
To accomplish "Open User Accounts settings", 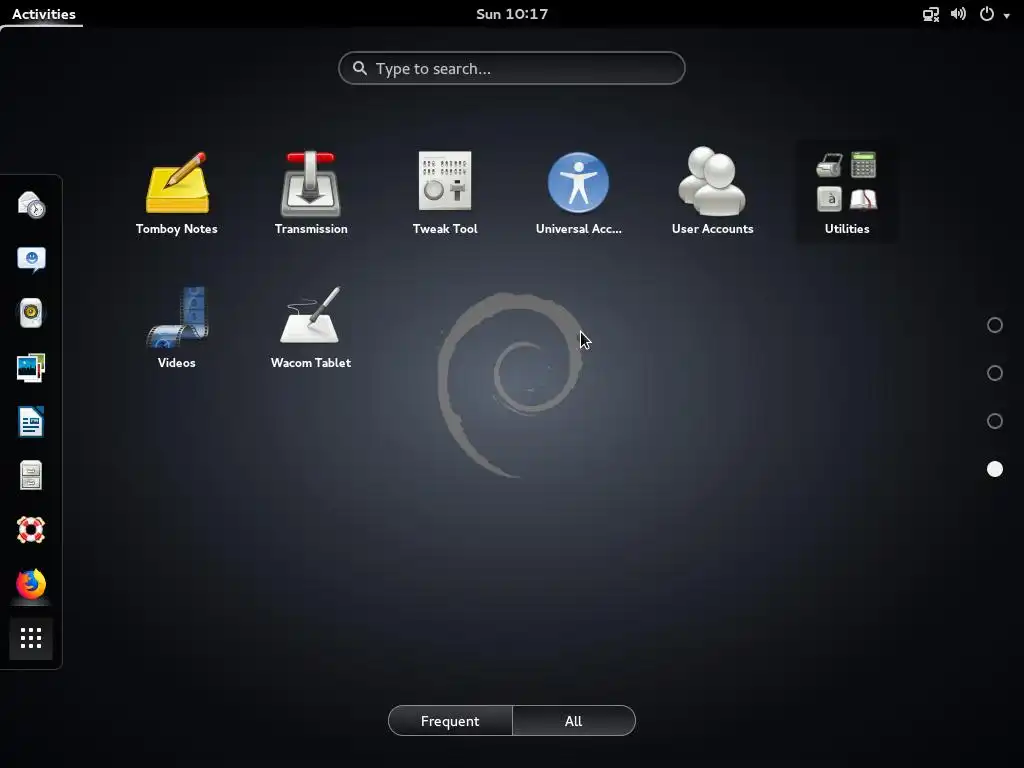I will tap(712, 182).
